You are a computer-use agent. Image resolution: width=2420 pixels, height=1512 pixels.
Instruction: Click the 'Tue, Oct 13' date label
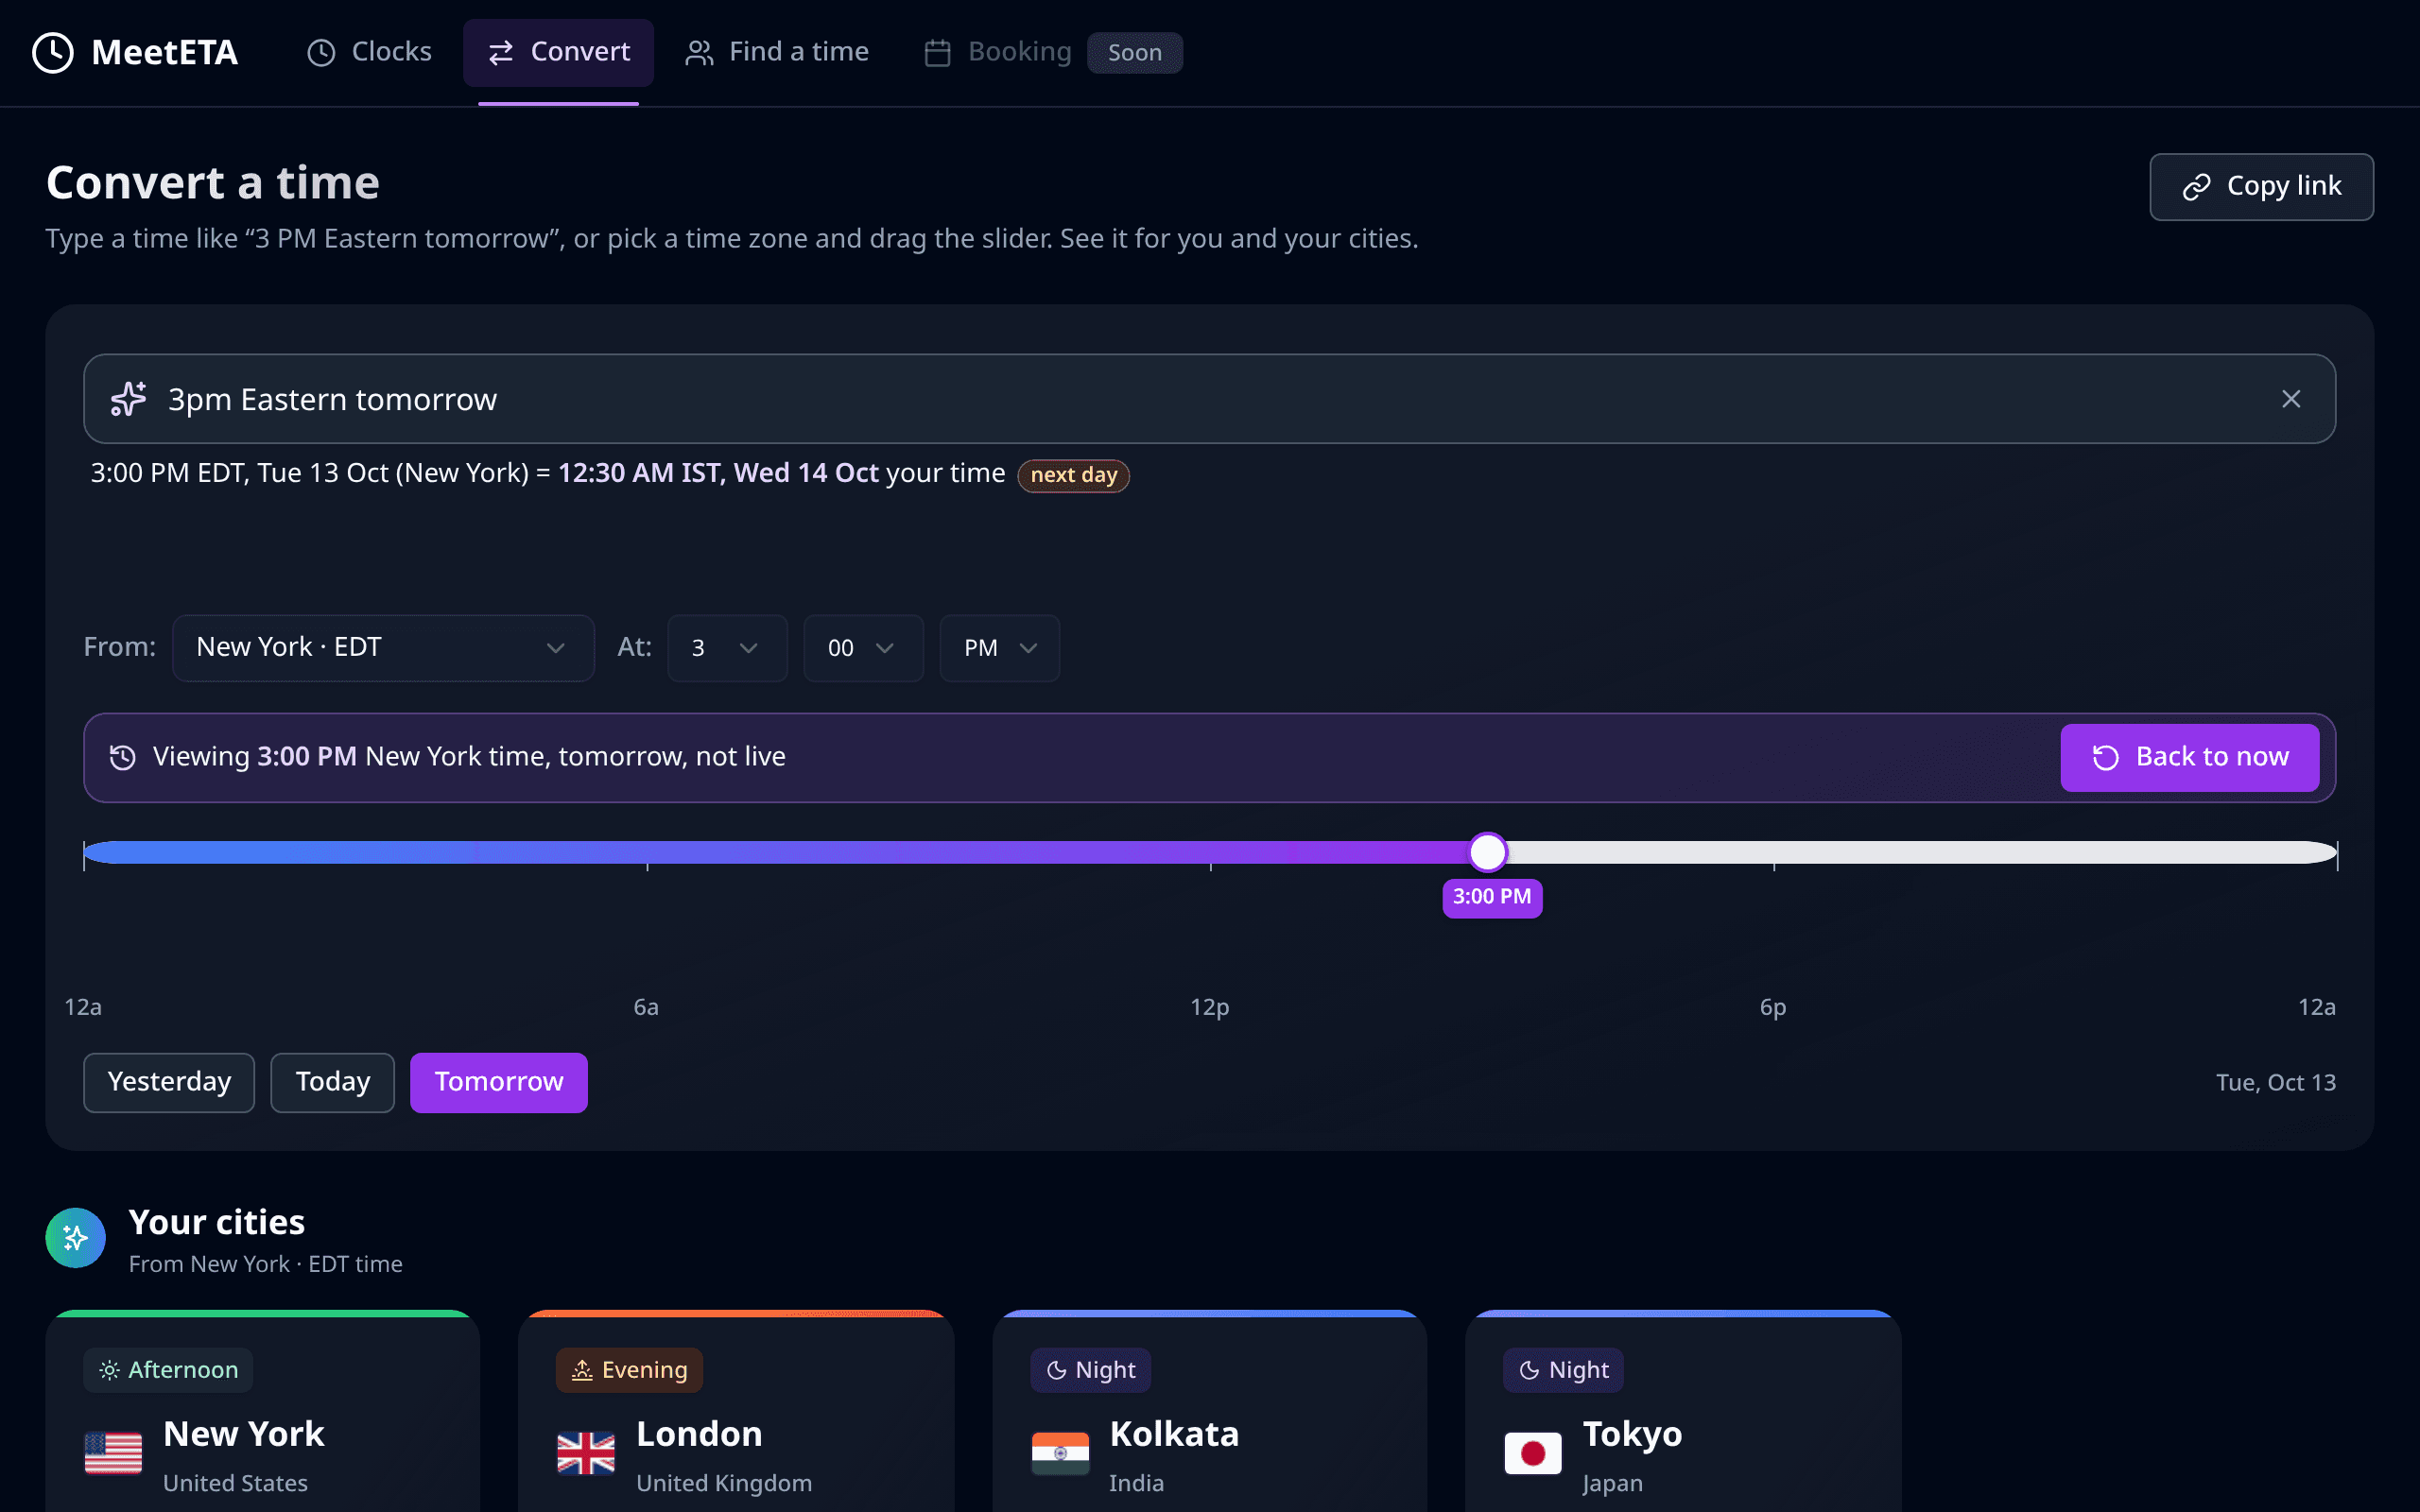pos(2275,1083)
